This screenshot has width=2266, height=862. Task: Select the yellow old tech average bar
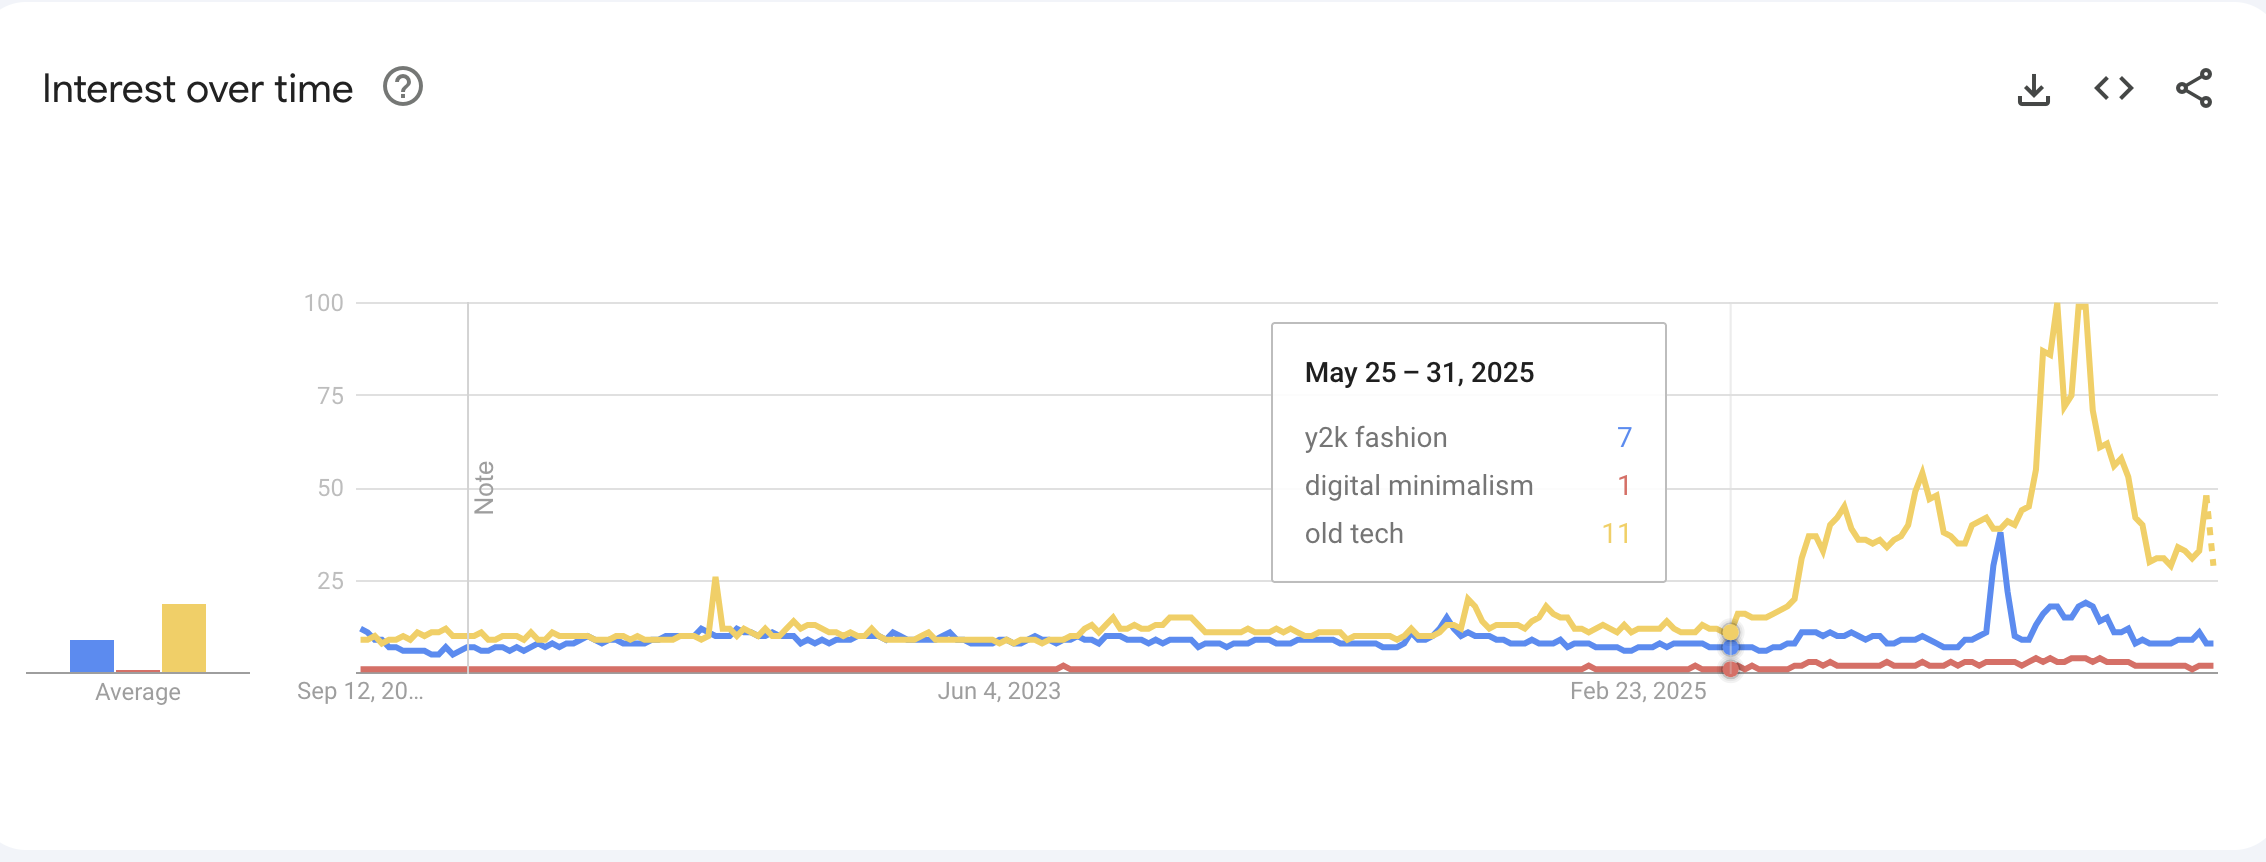pos(184,638)
